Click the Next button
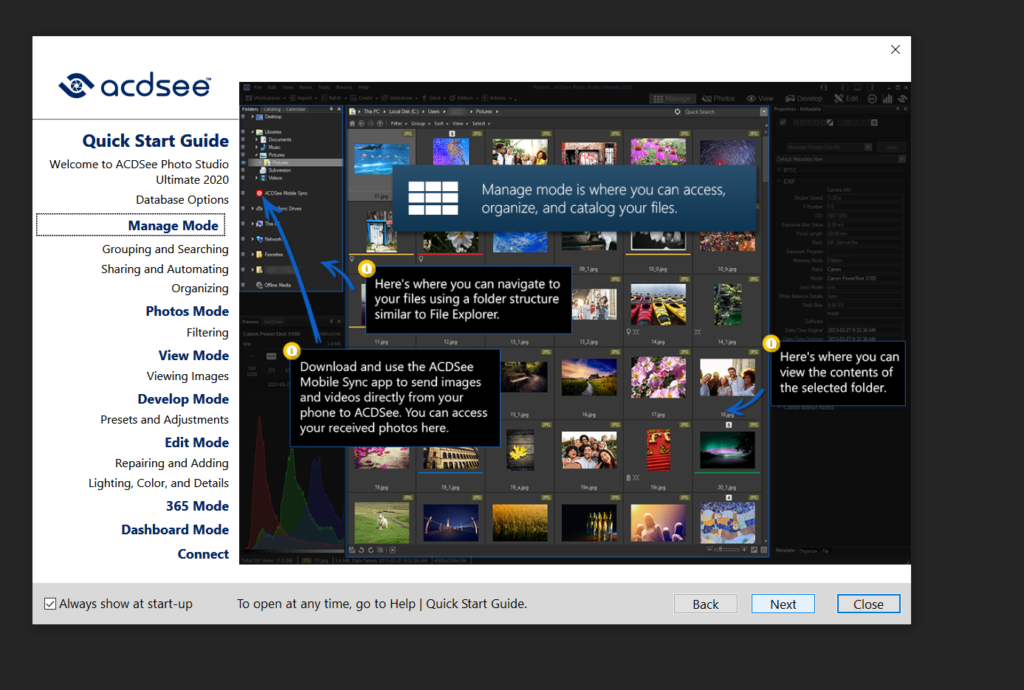1024x690 pixels. pyautogui.click(x=782, y=604)
